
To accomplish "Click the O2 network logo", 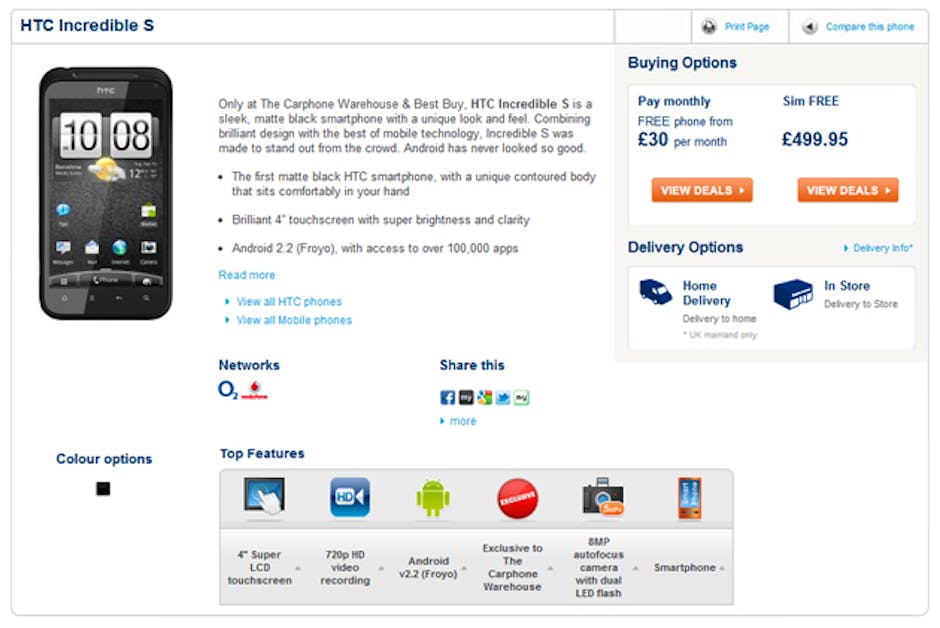I will (x=228, y=391).
